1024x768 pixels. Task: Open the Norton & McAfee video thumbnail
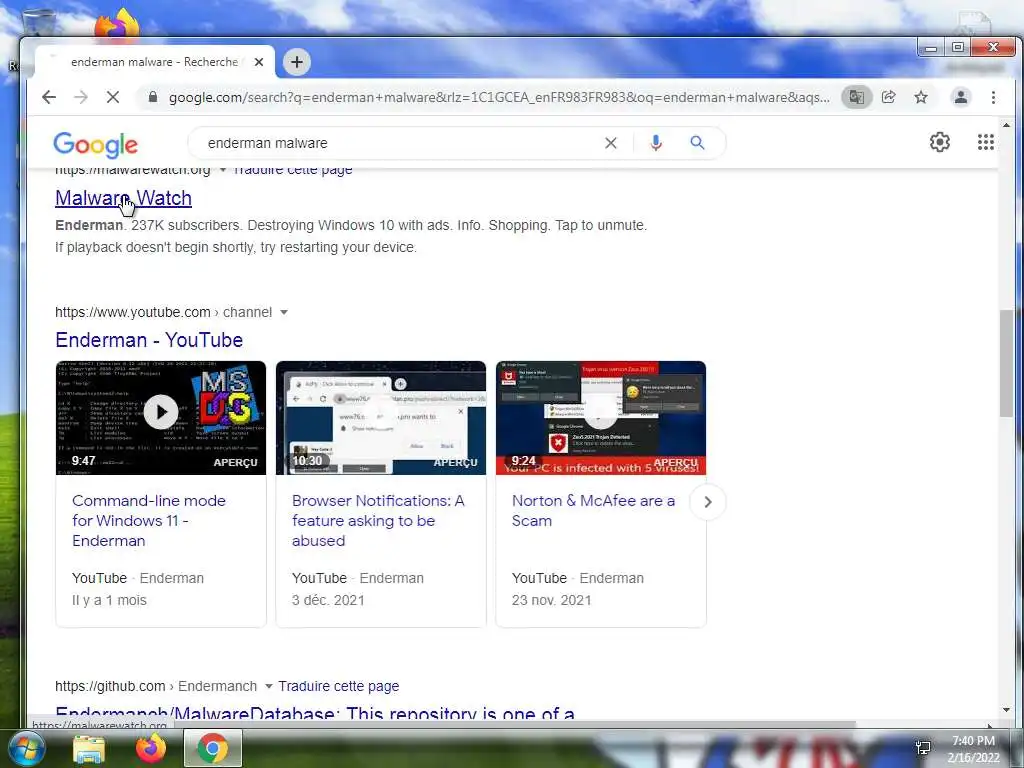coord(601,418)
